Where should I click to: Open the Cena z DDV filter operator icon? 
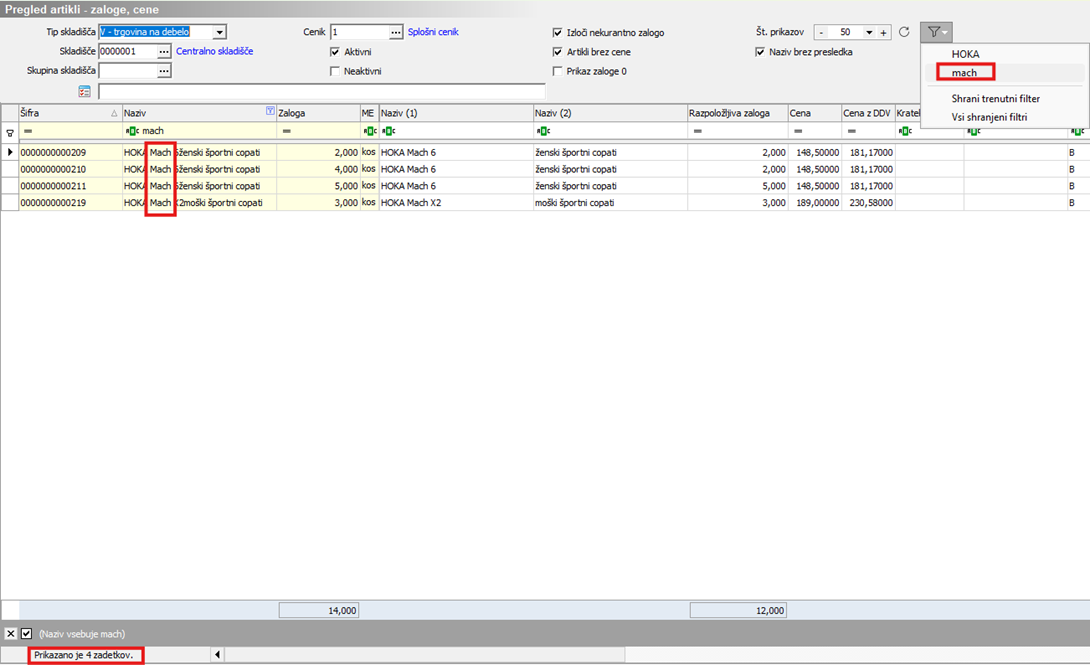tap(852, 131)
